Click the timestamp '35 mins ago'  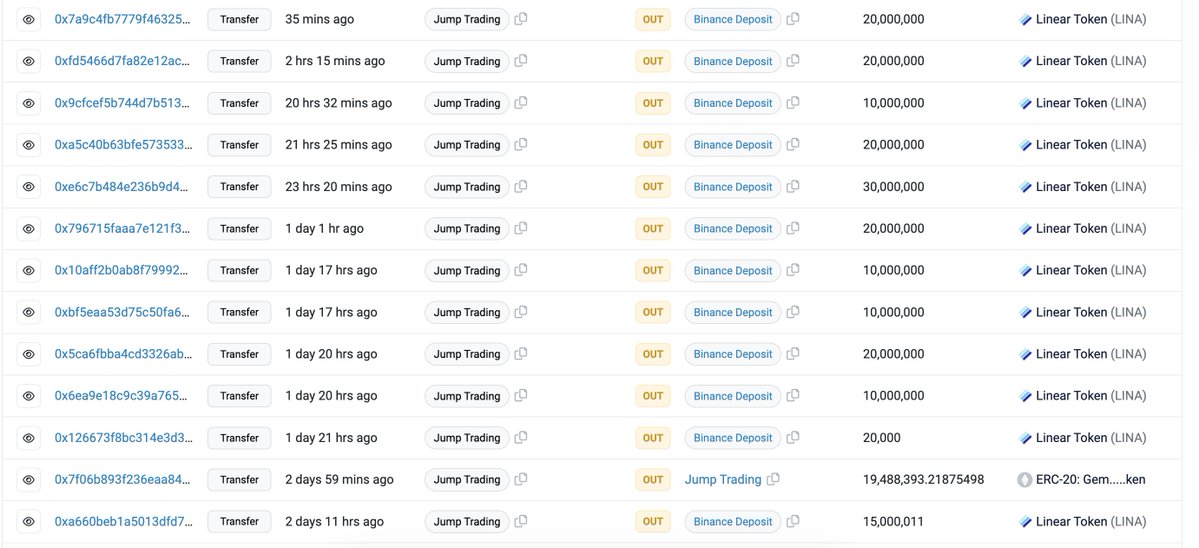(x=320, y=19)
